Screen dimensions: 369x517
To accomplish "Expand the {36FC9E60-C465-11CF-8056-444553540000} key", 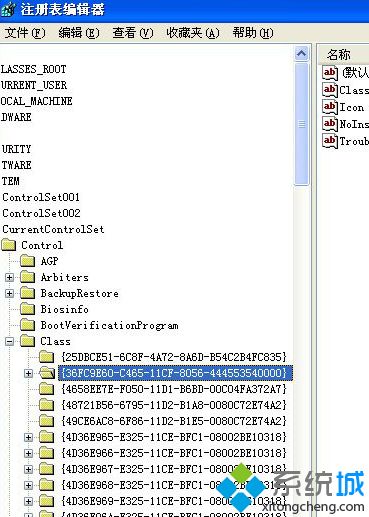I will 29,373.
